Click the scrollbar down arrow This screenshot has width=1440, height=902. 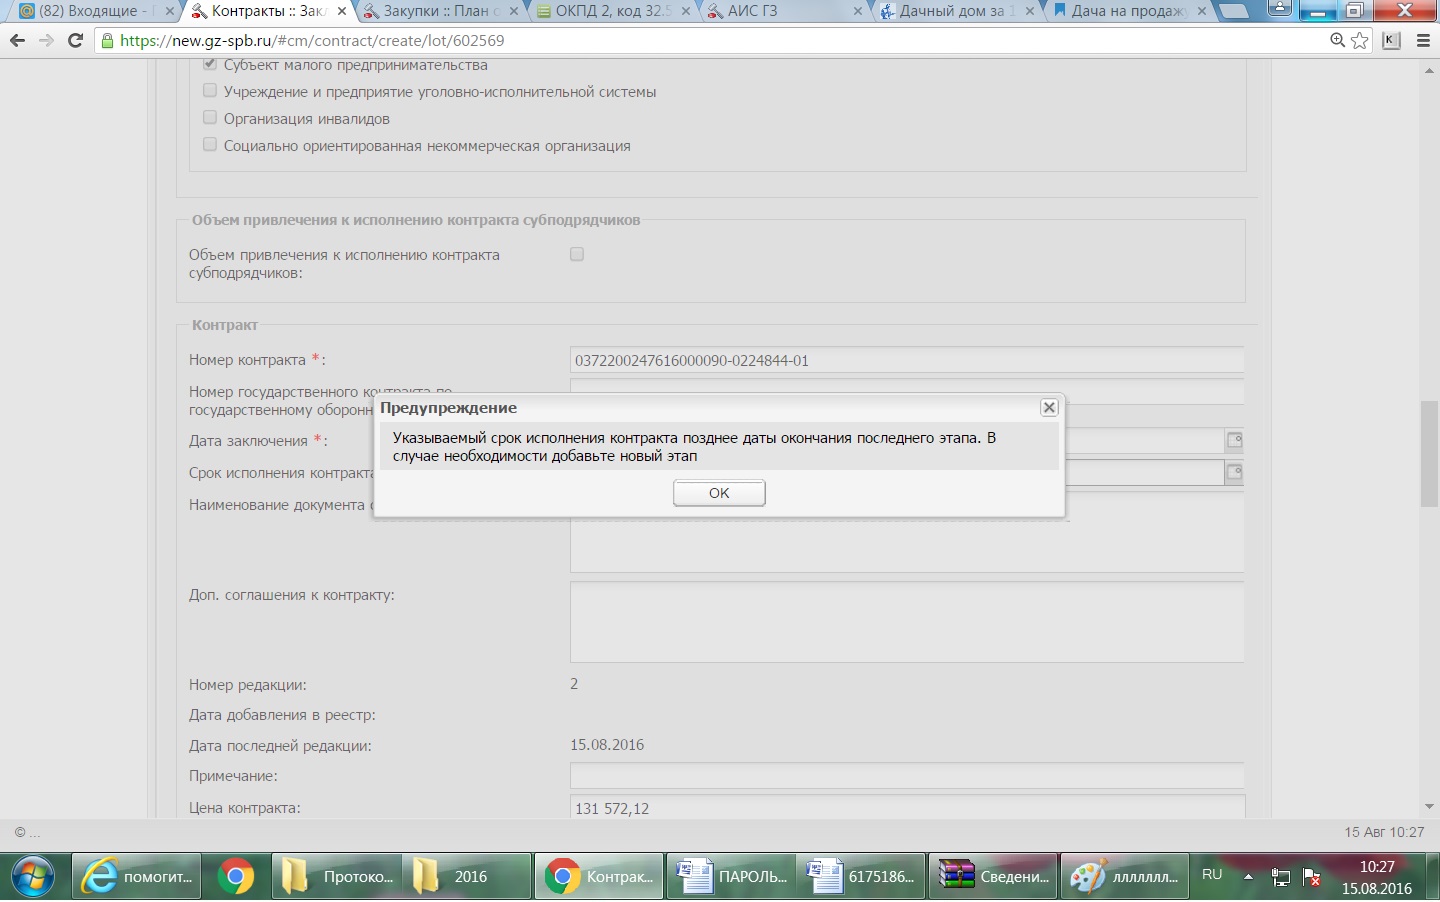[x=1429, y=807]
